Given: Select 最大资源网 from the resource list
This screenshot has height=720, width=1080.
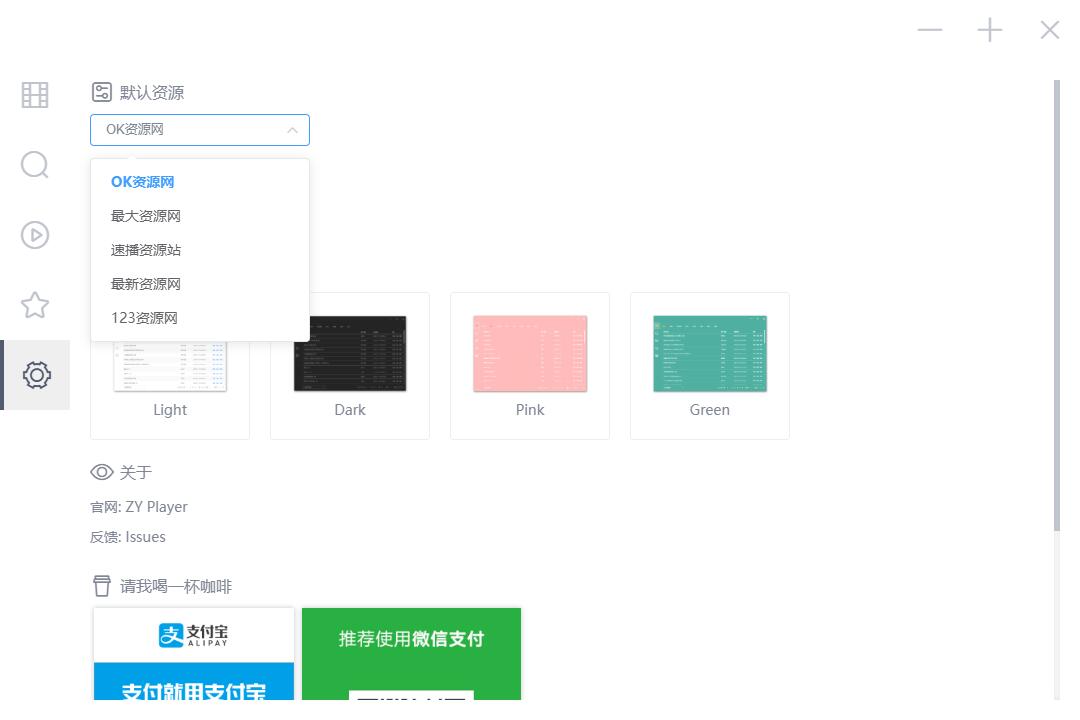Looking at the screenshot, I should (146, 216).
